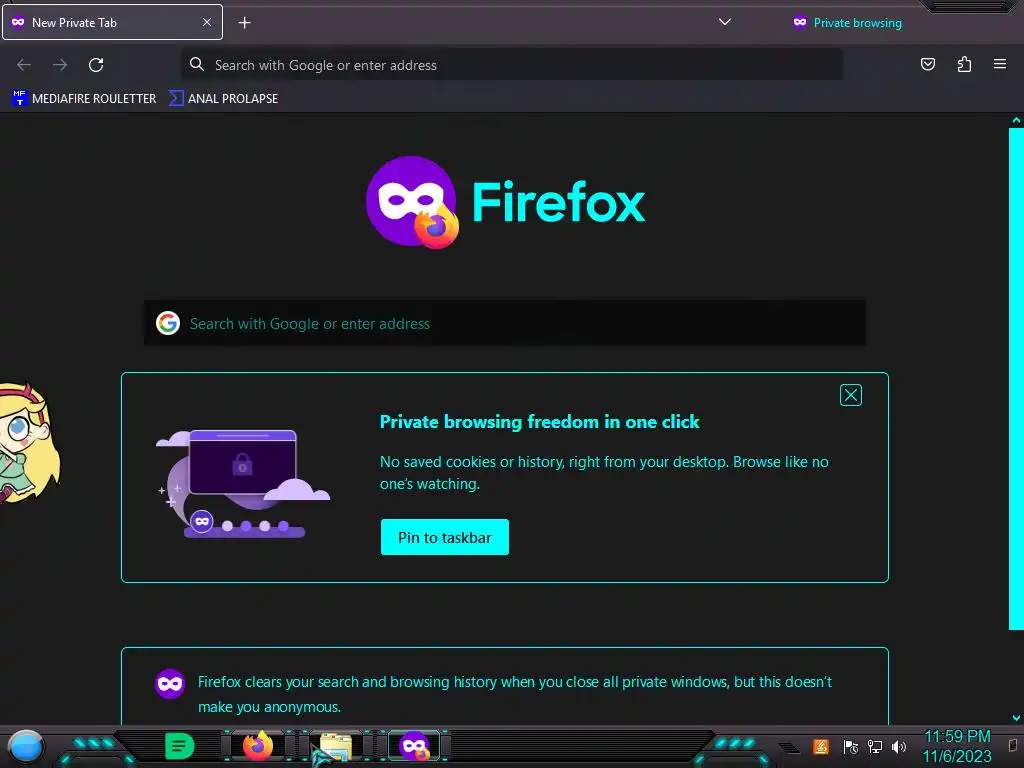Viewport: 1024px width, 768px height.
Task: Focus the top address bar field
Action: coord(511,65)
